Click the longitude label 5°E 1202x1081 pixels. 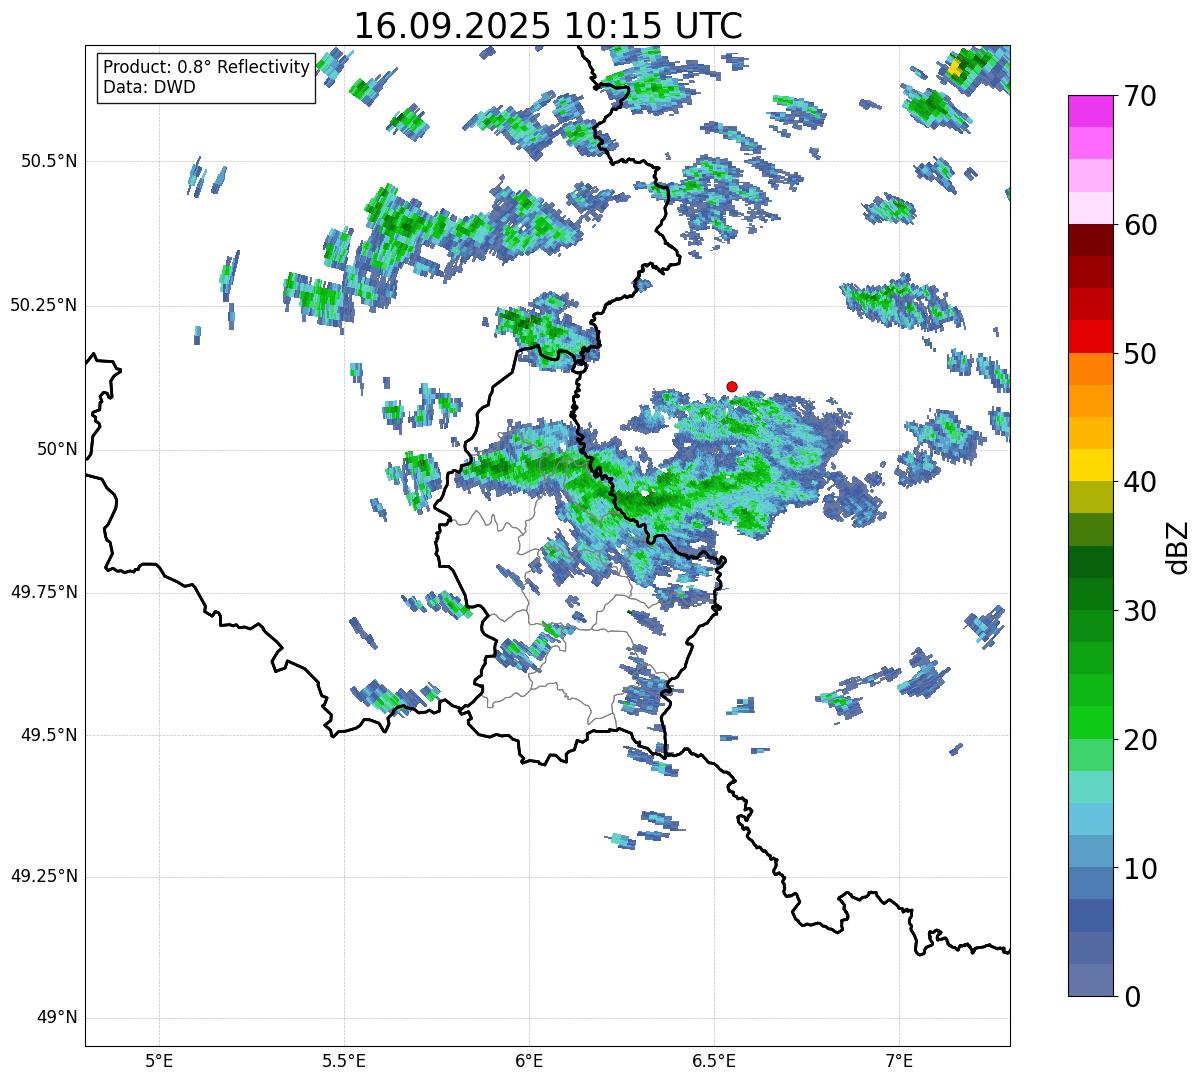pos(159,1060)
